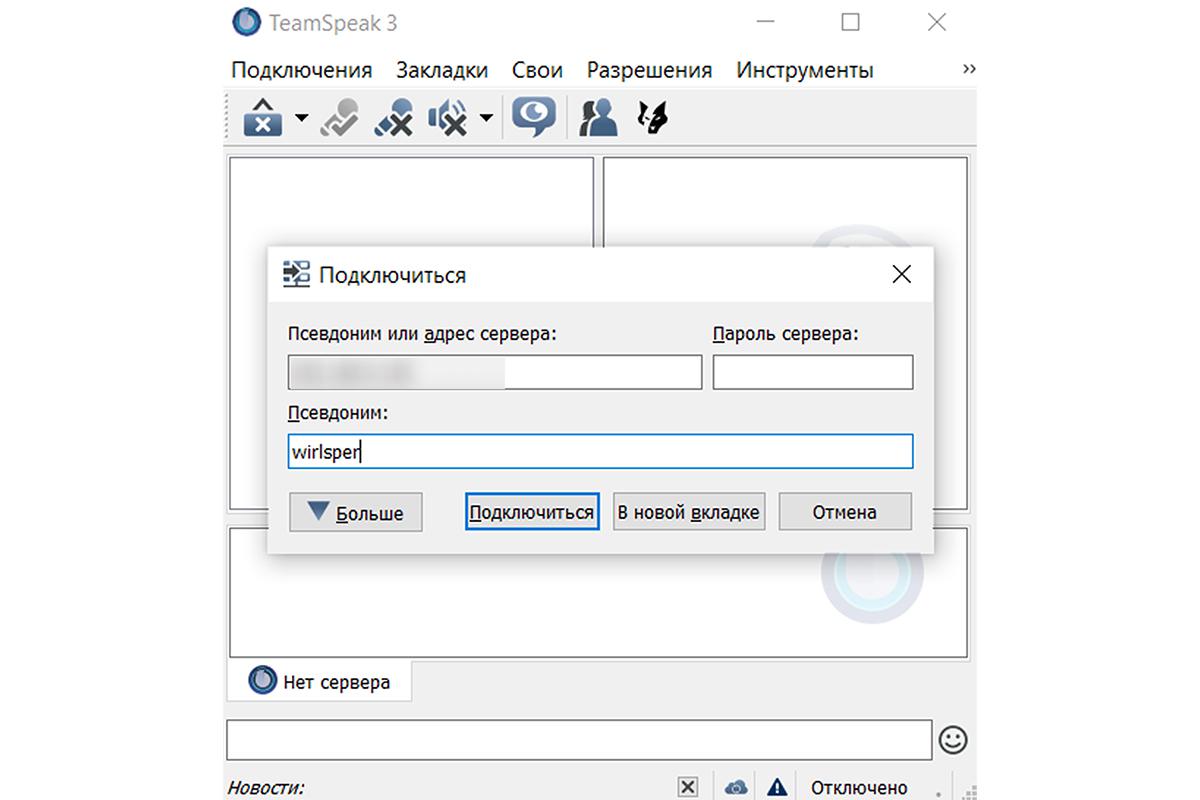Open the TeamSpeak chat bubble icon
This screenshot has height=800, width=1200.
coord(534,117)
